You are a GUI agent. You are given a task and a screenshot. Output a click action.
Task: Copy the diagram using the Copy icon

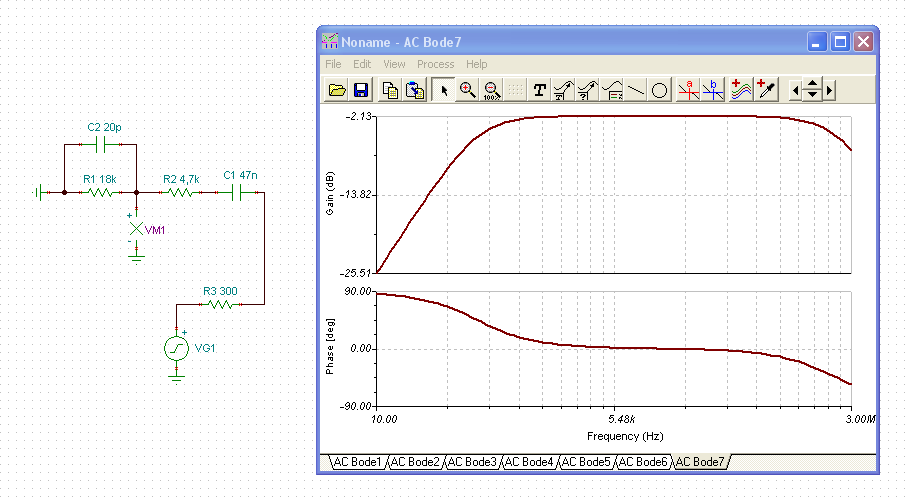[x=390, y=91]
